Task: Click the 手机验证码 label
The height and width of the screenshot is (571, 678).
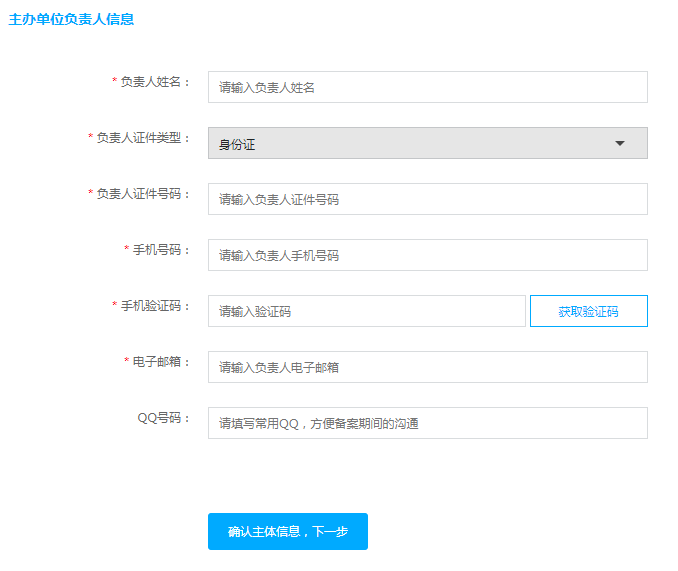Action: 155,306
